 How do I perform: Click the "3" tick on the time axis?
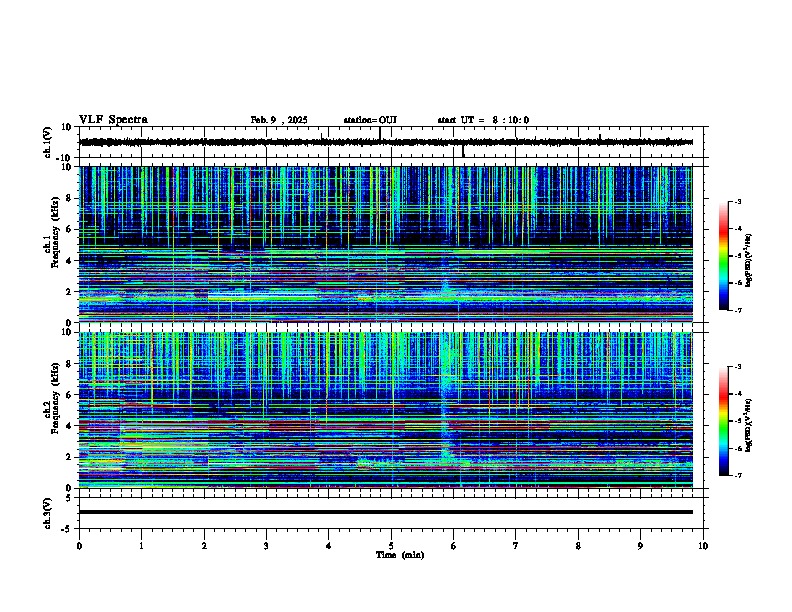pyautogui.click(x=266, y=546)
